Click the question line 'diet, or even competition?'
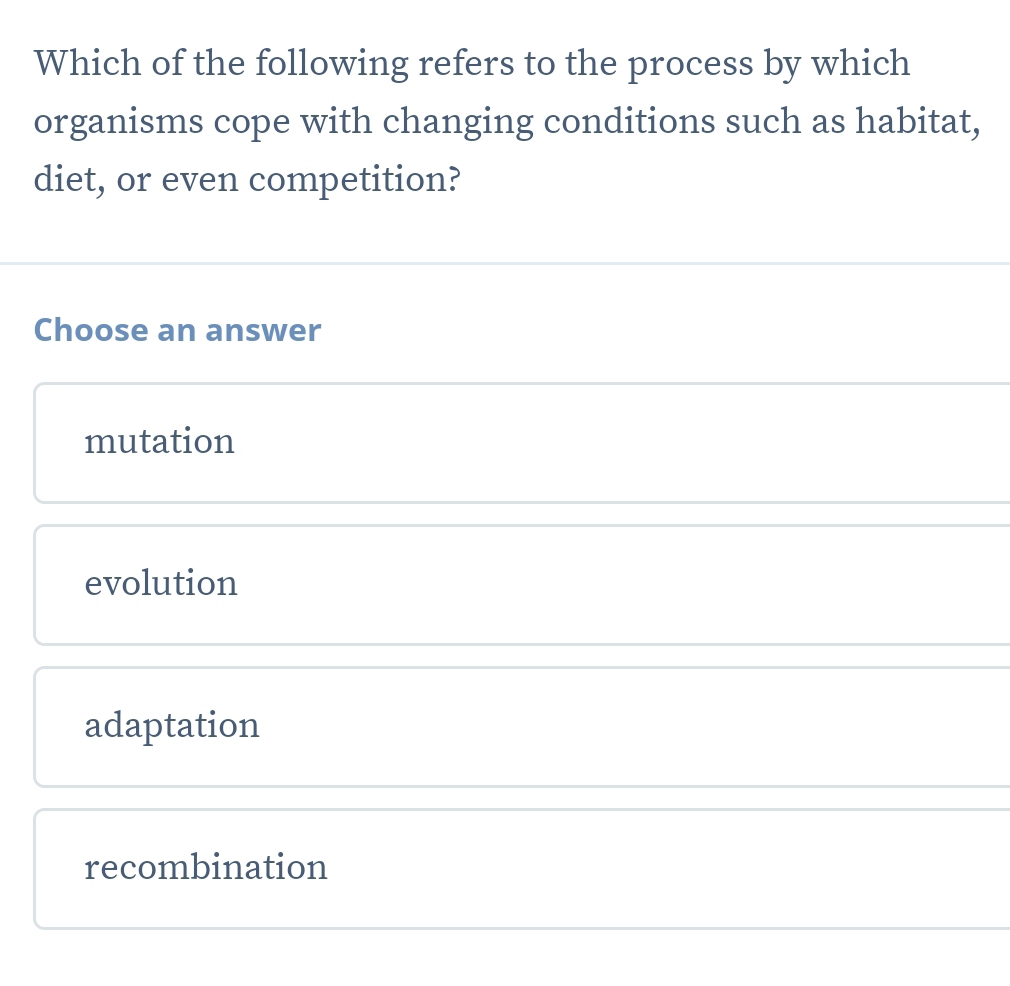The image size is (1010, 986). 247,180
